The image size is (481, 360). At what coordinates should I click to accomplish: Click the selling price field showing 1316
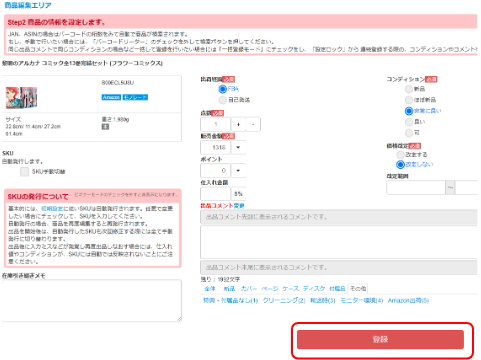[215, 147]
